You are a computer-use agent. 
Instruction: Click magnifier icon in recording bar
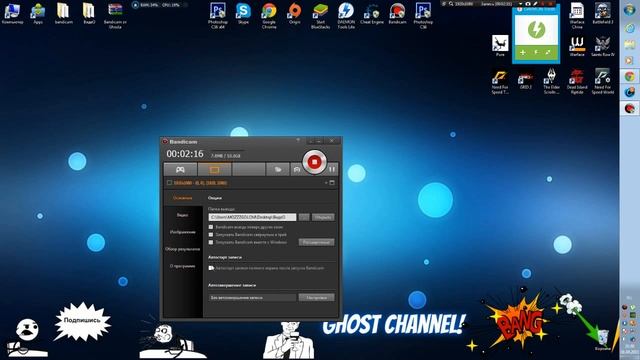pyautogui.click(x=451, y=4)
